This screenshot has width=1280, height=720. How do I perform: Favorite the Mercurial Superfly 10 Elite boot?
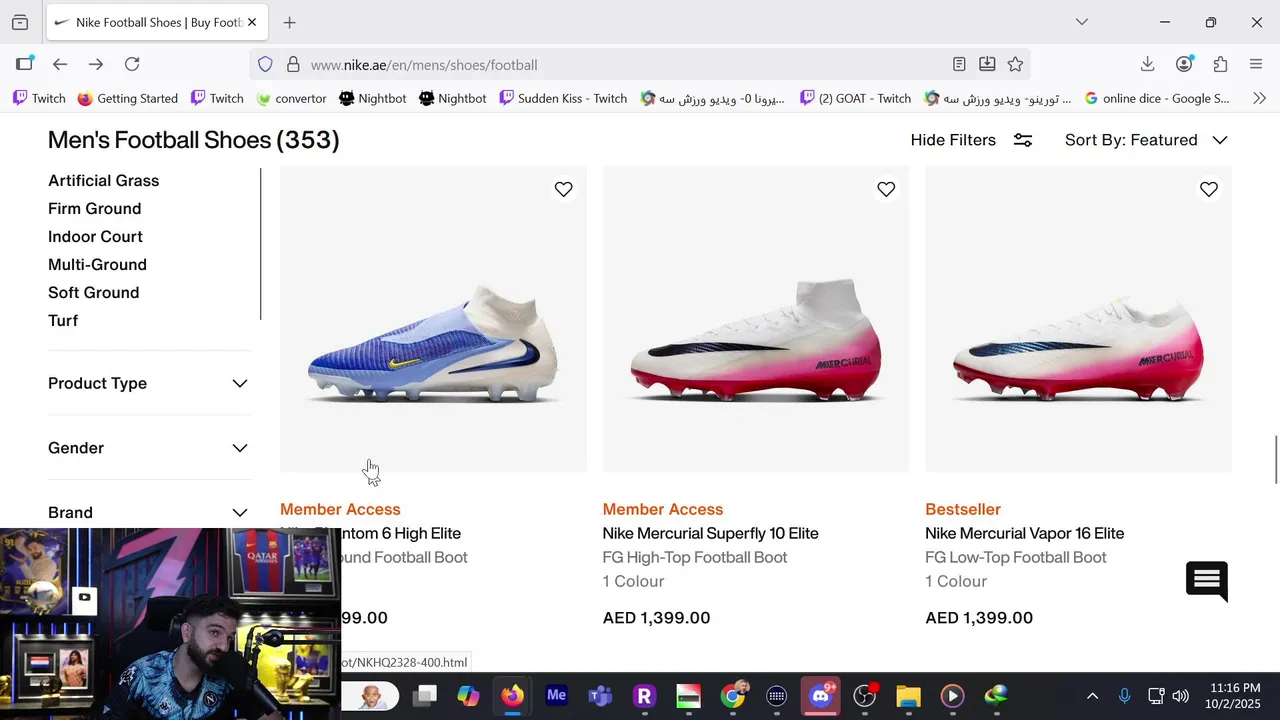click(886, 189)
